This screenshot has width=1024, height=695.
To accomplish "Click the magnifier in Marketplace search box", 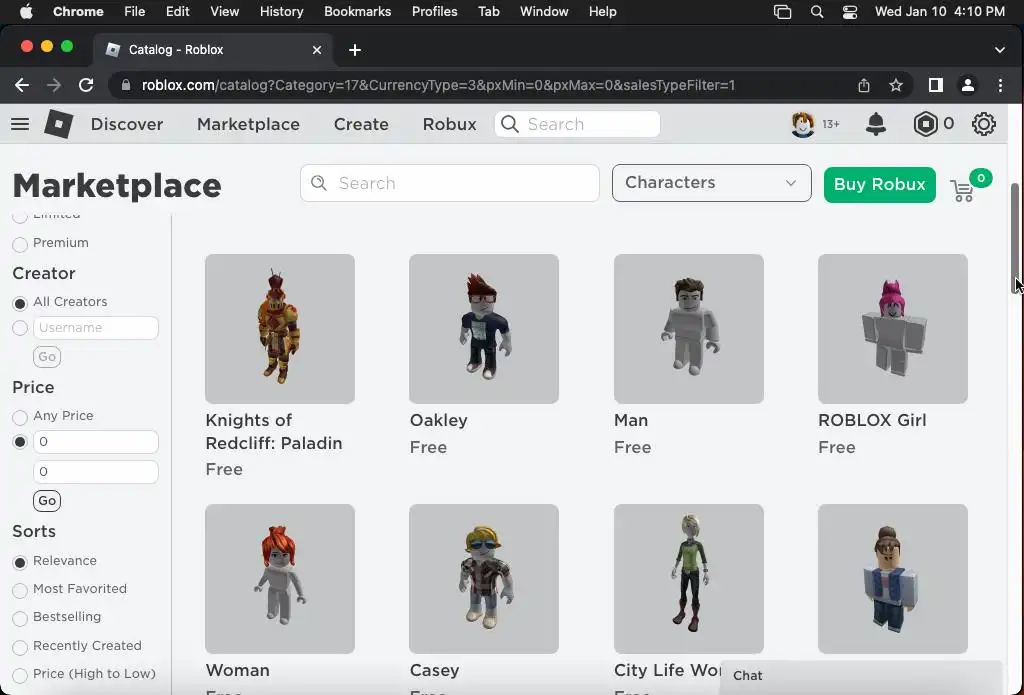I will coord(319,184).
